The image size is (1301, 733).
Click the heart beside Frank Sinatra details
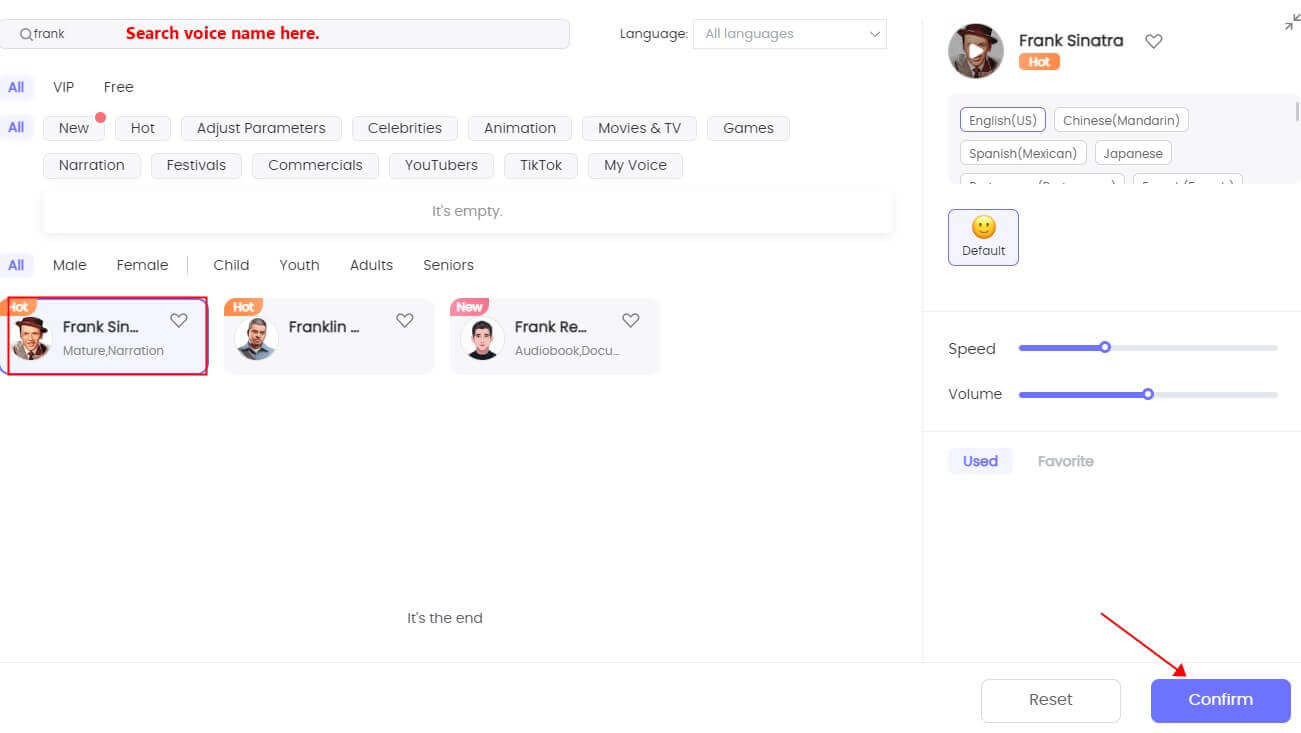click(x=1154, y=41)
